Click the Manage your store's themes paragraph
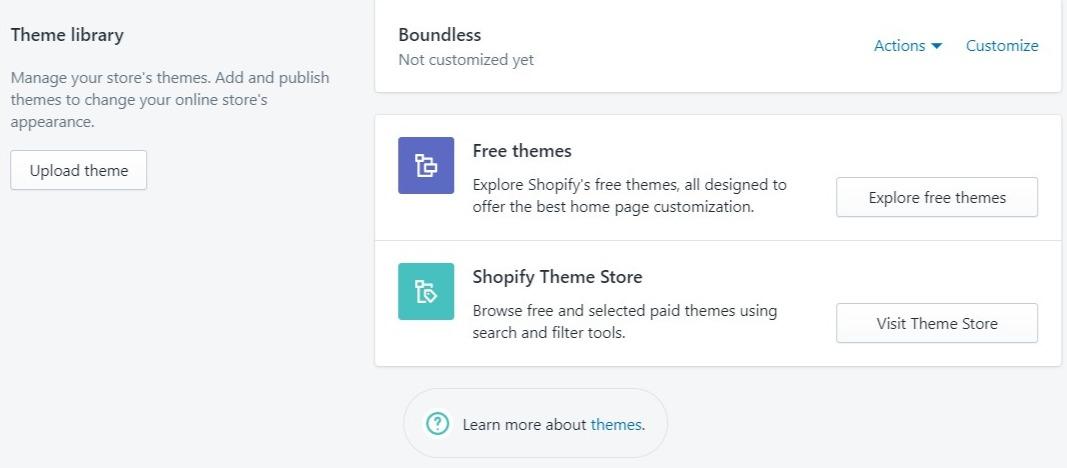 click(170, 99)
